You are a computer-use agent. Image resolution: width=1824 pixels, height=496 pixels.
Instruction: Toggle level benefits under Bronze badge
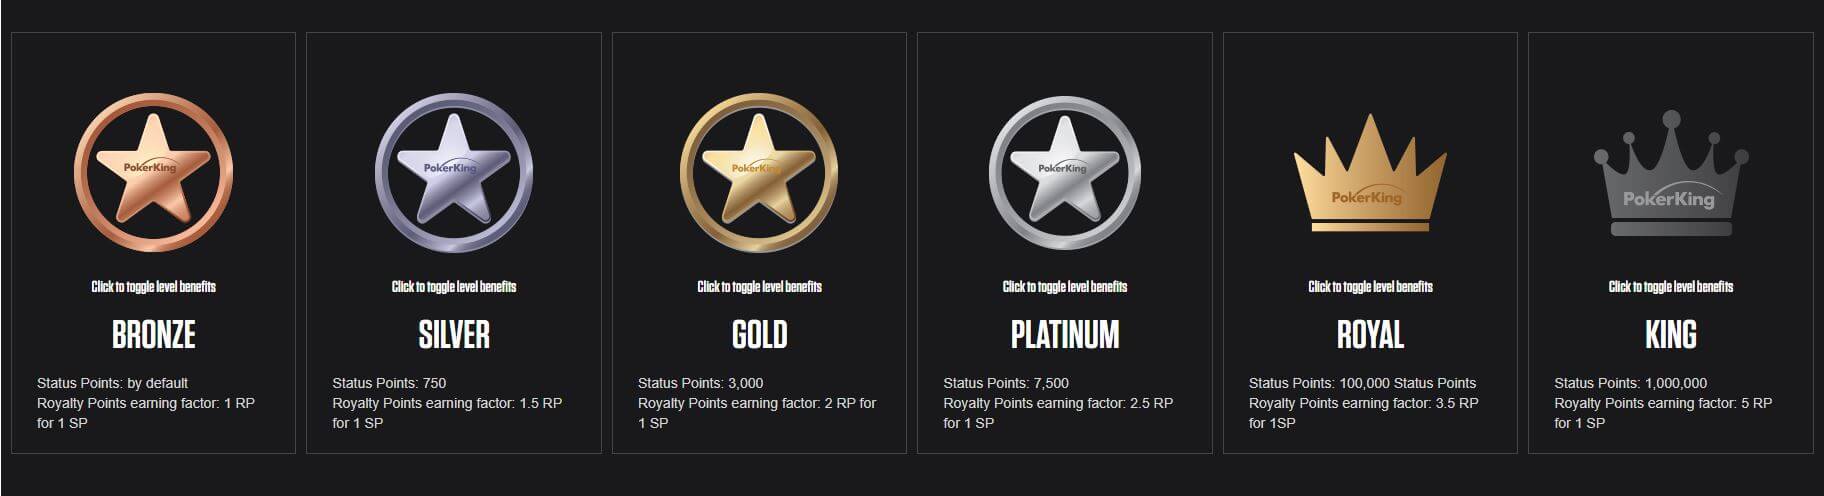153,287
